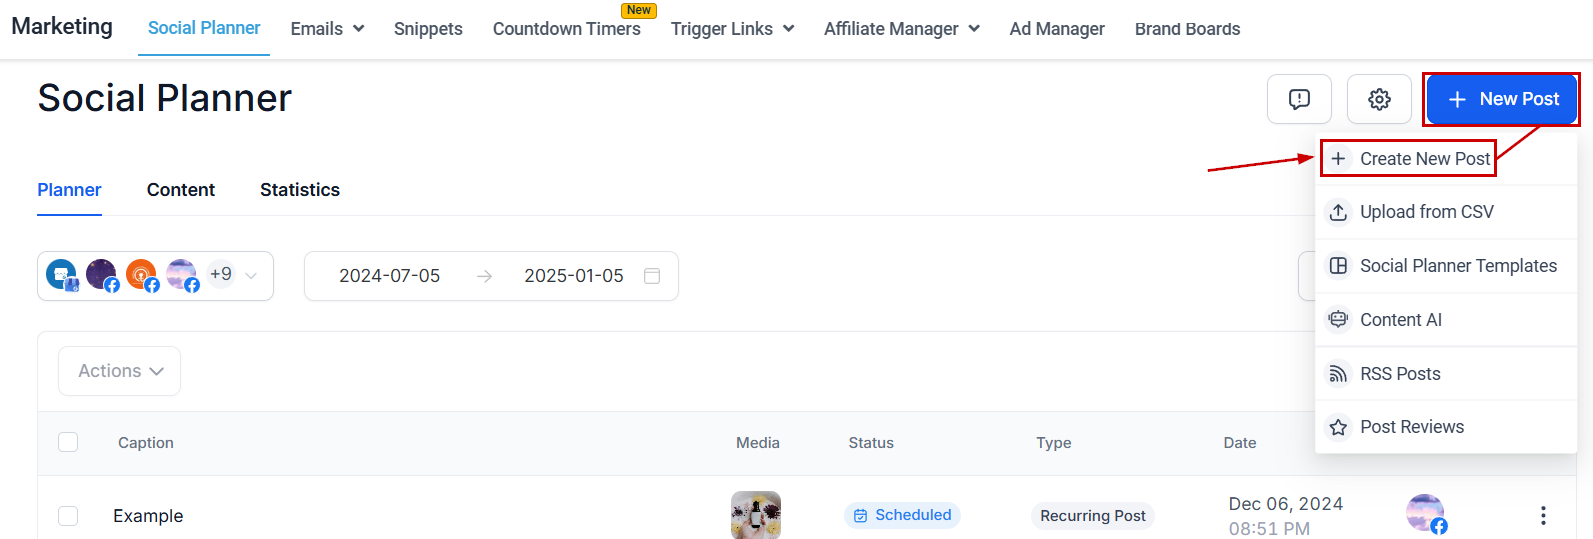
Task: Click the calendar icon in date range
Action: tap(652, 276)
